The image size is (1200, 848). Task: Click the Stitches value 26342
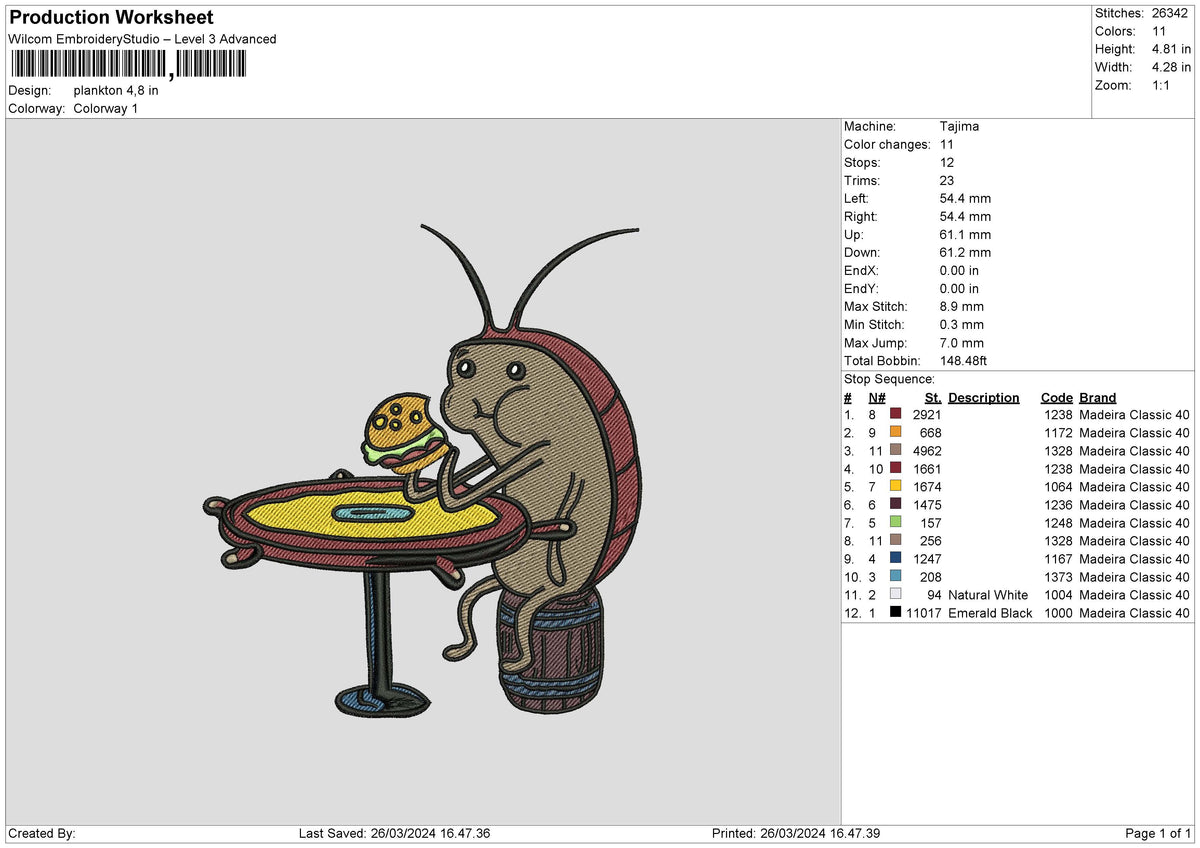click(x=1170, y=13)
